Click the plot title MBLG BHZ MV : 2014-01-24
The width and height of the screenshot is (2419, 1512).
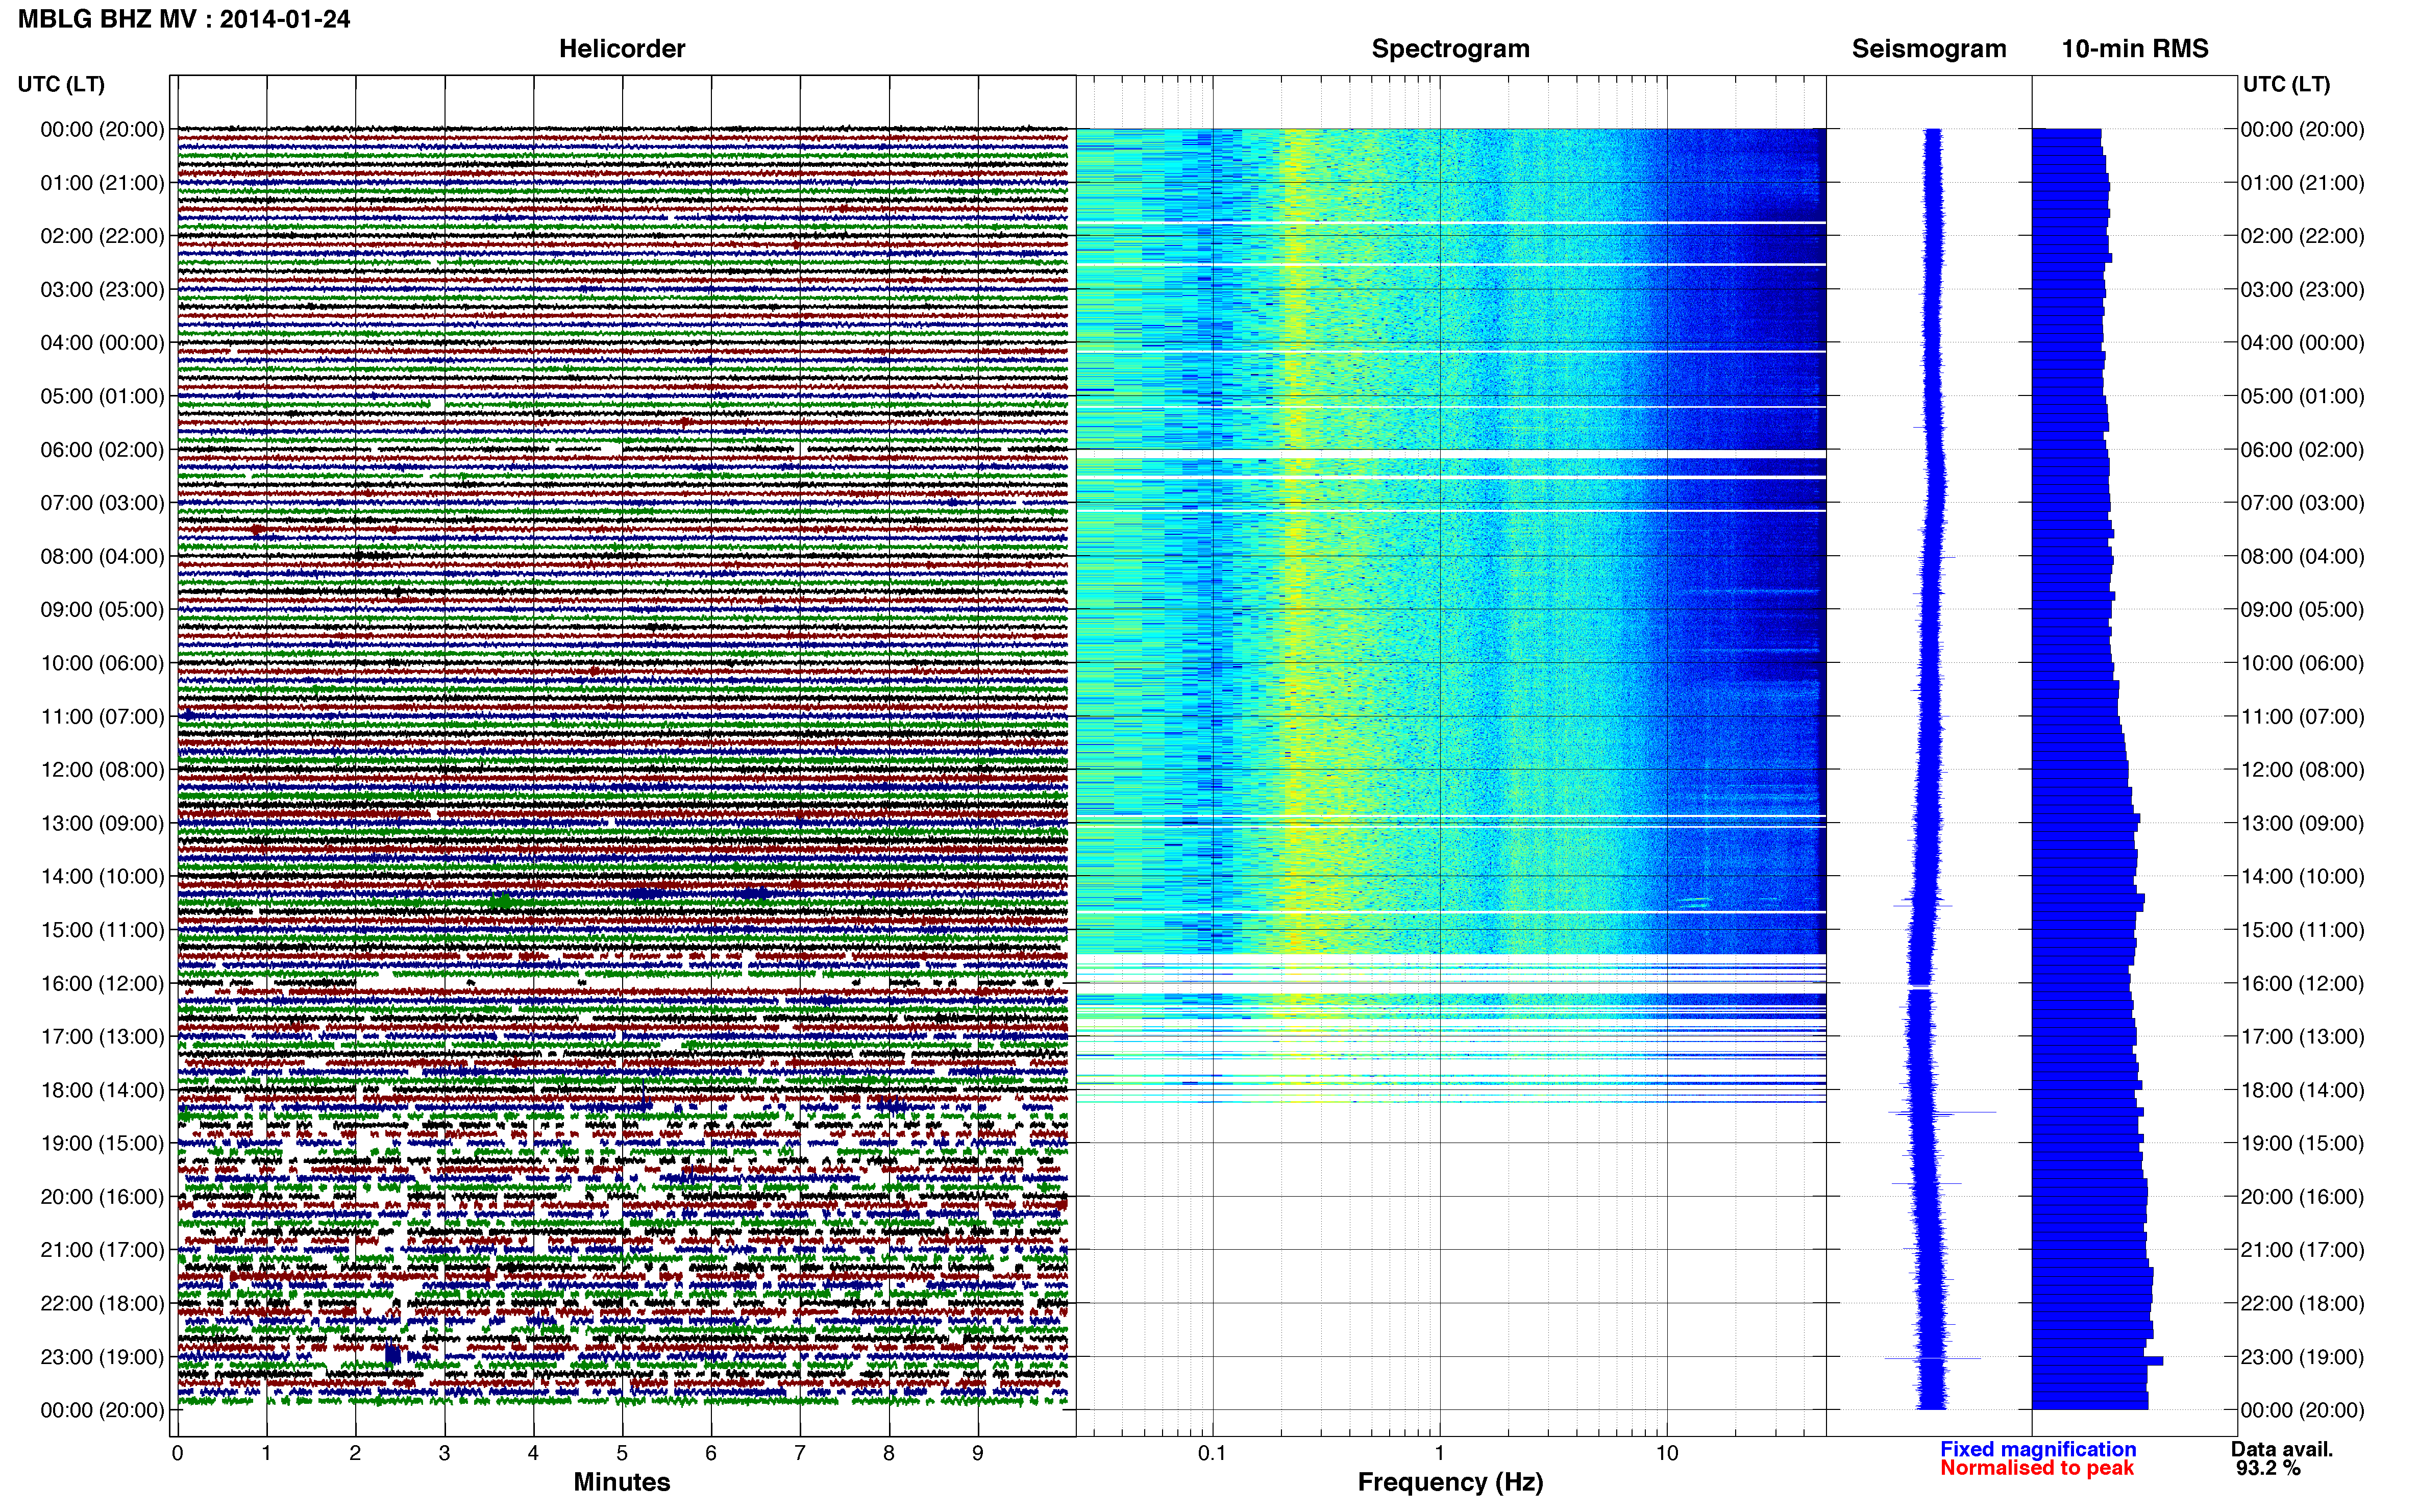point(184,19)
